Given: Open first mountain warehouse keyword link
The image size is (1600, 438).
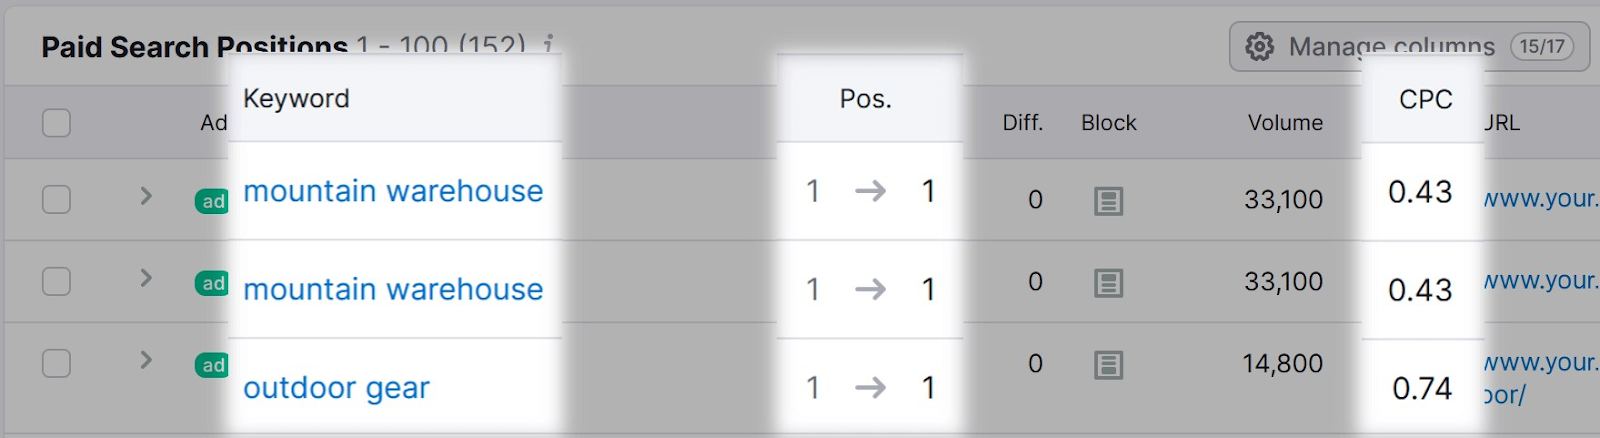Looking at the screenshot, I should [x=393, y=191].
